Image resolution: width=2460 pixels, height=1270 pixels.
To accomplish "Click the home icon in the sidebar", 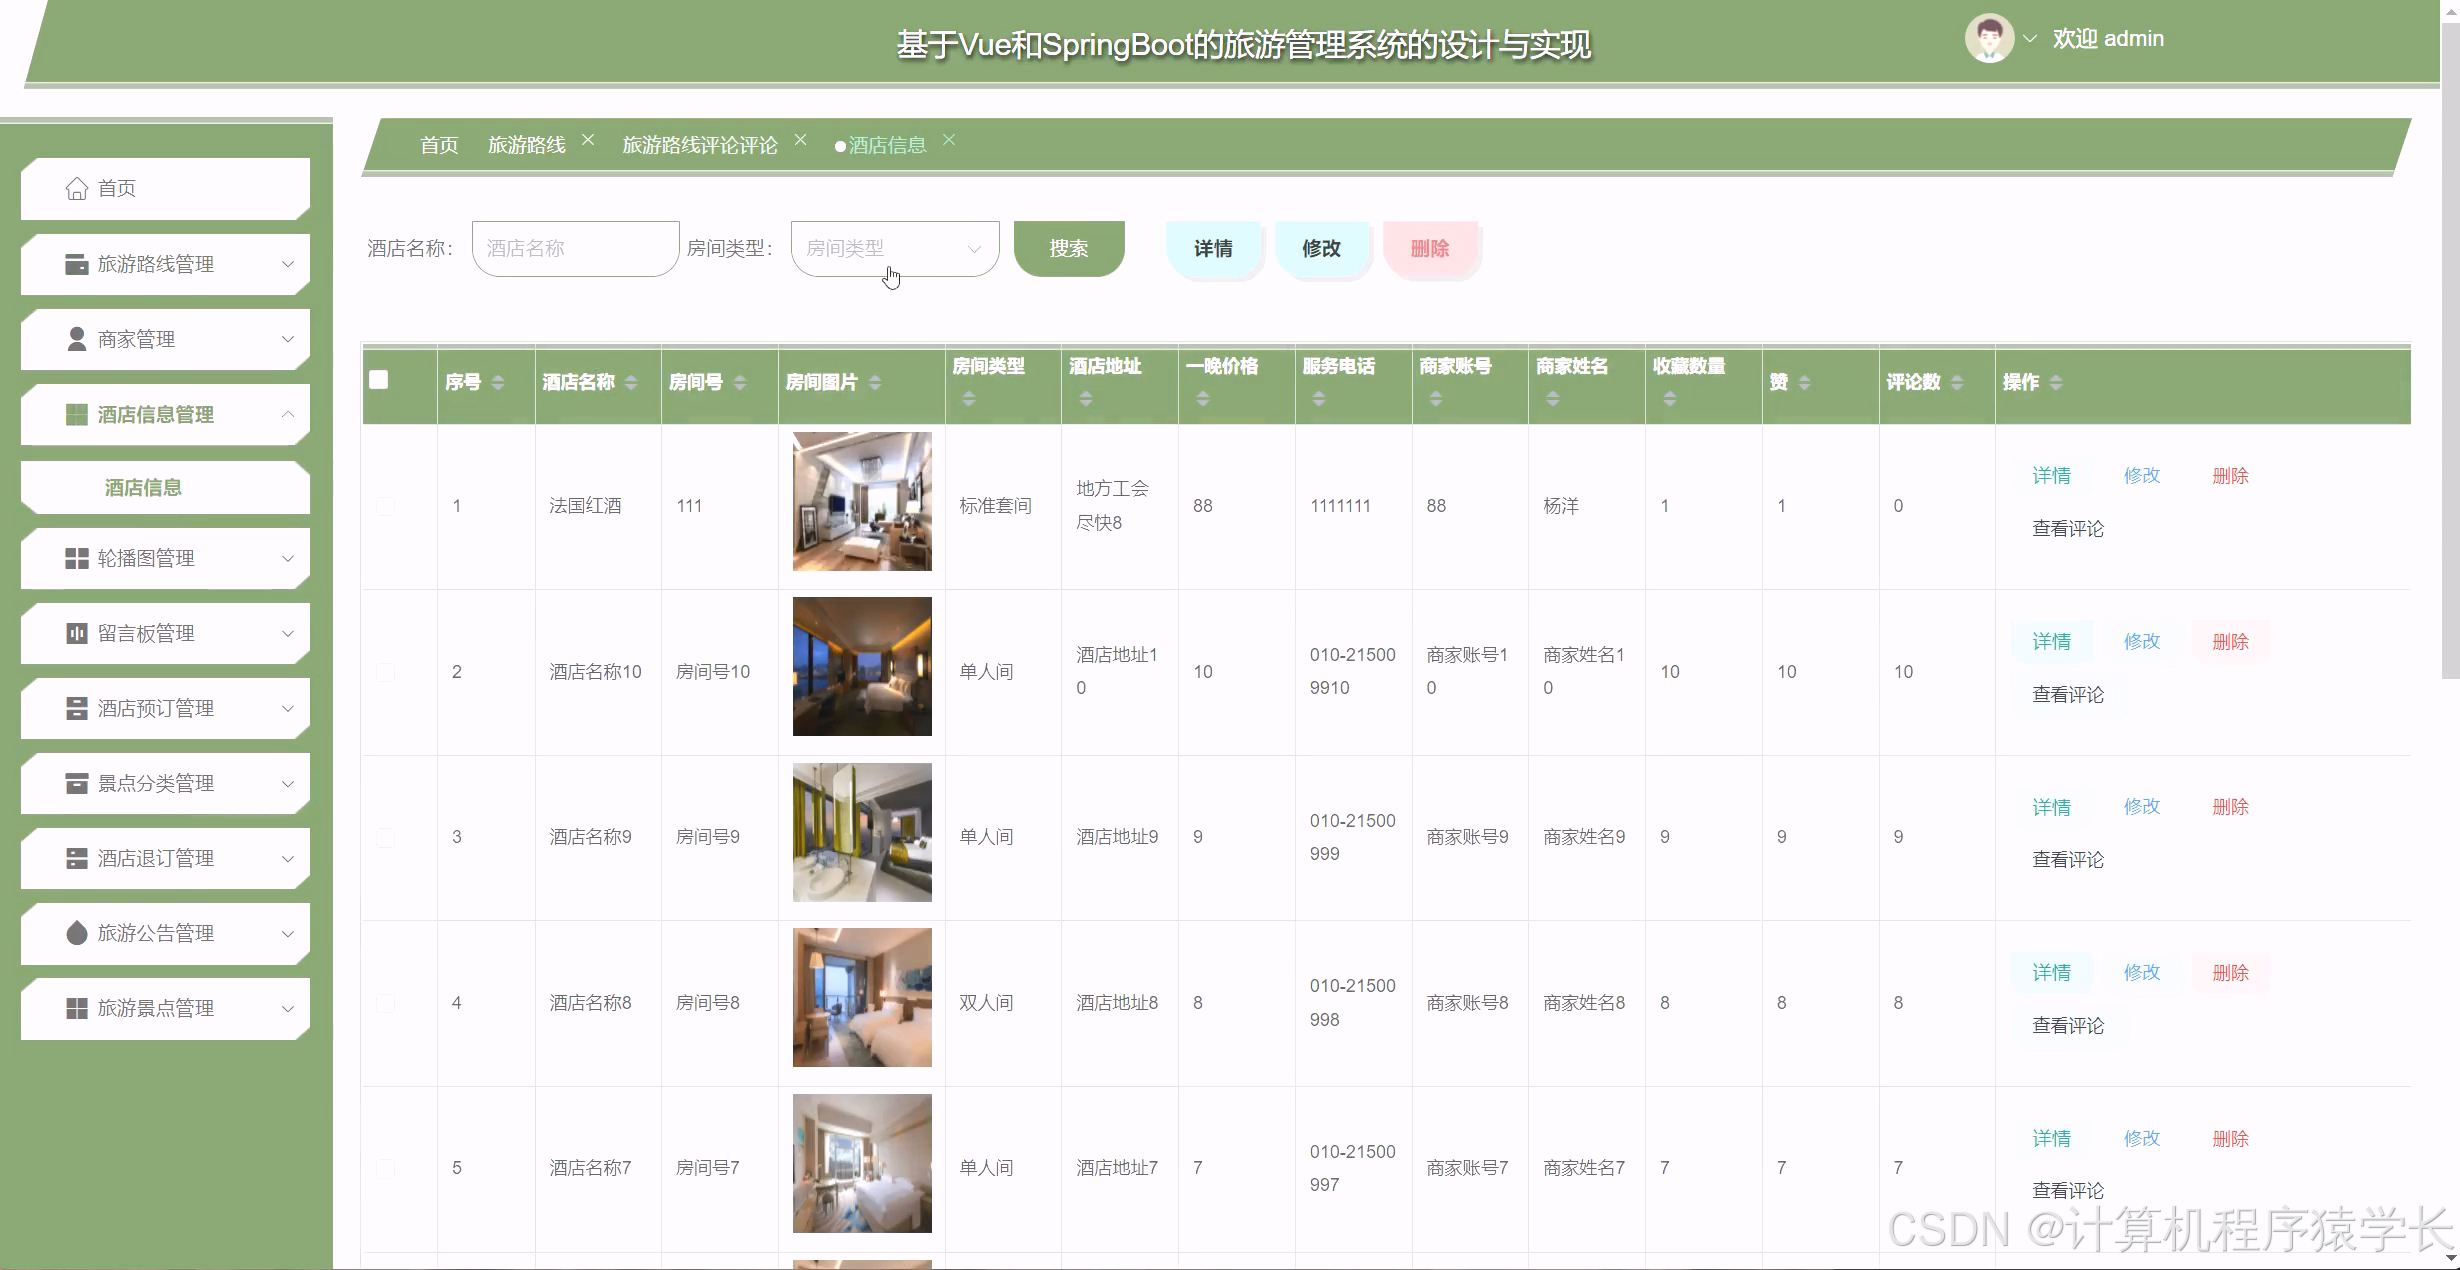I will coord(76,188).
